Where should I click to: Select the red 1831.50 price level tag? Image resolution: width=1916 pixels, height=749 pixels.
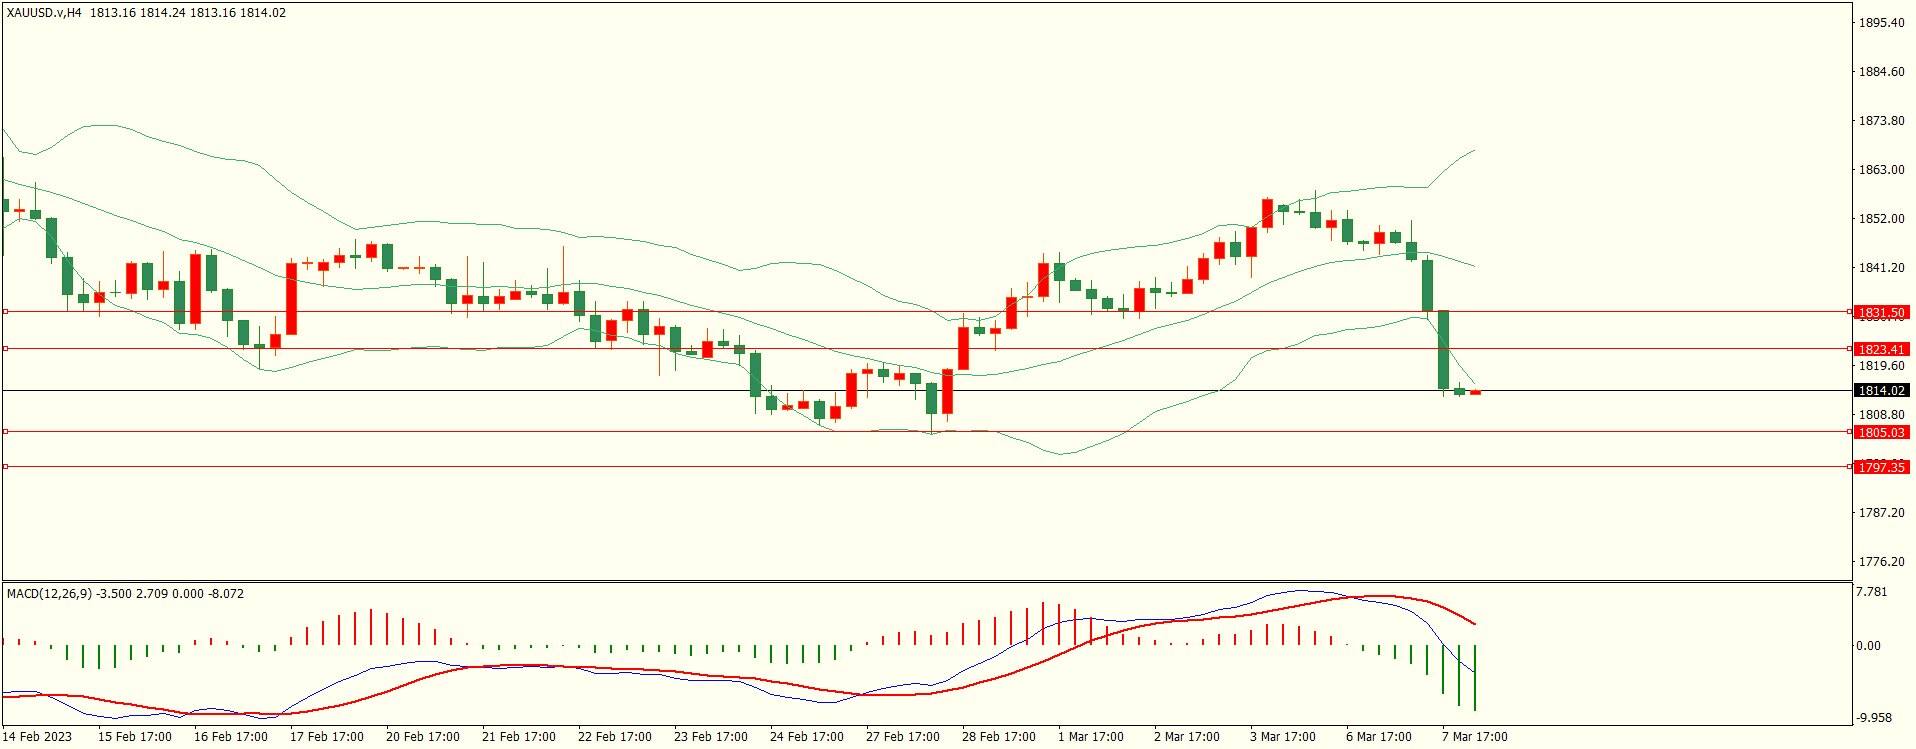(1881, 313)
